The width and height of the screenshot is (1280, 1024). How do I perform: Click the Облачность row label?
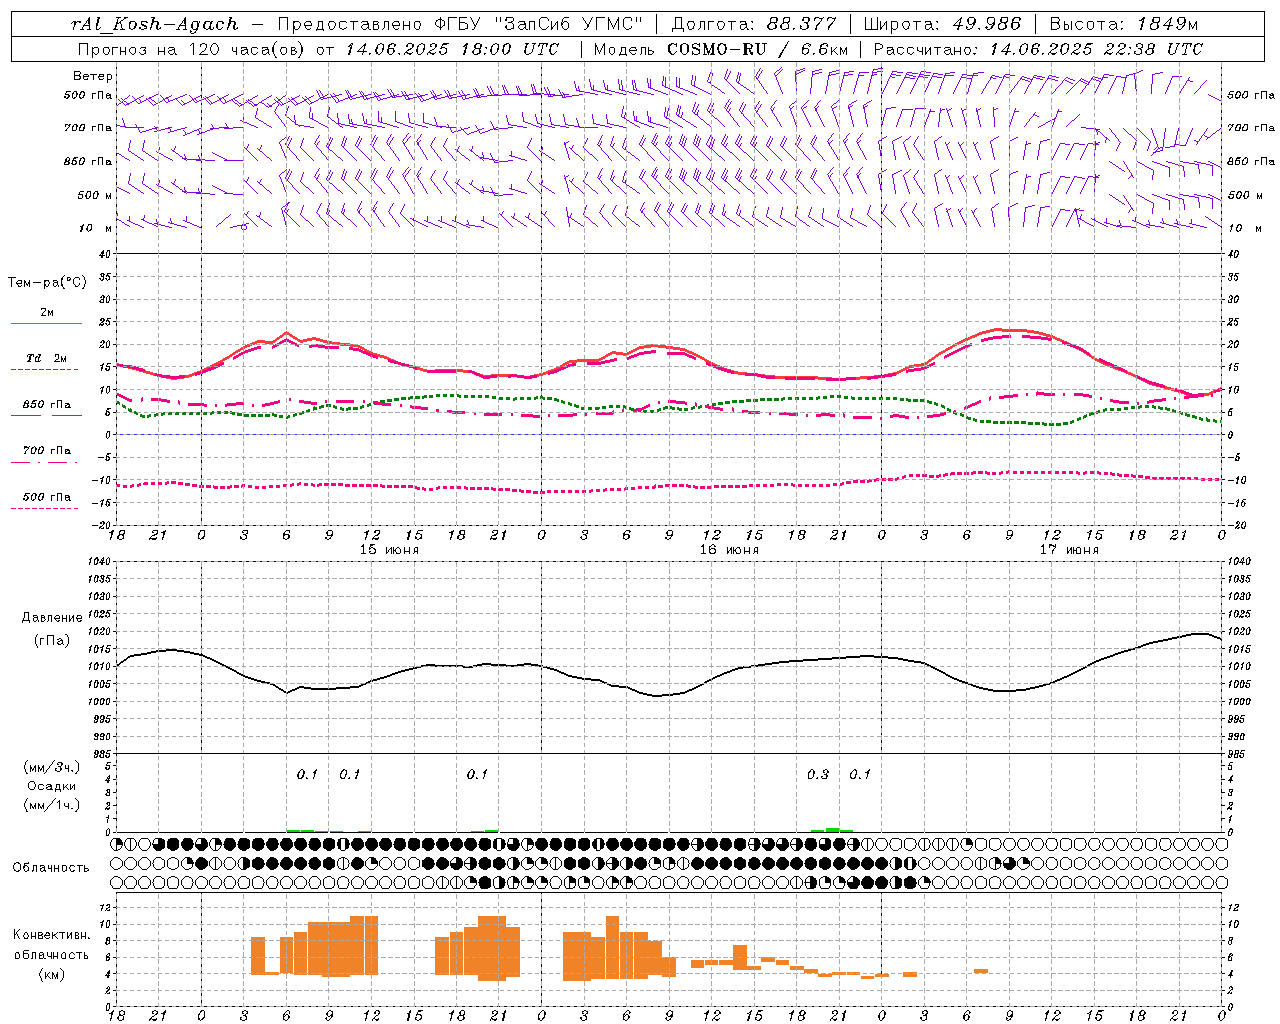pyautogui.click(x=51, y=868)
